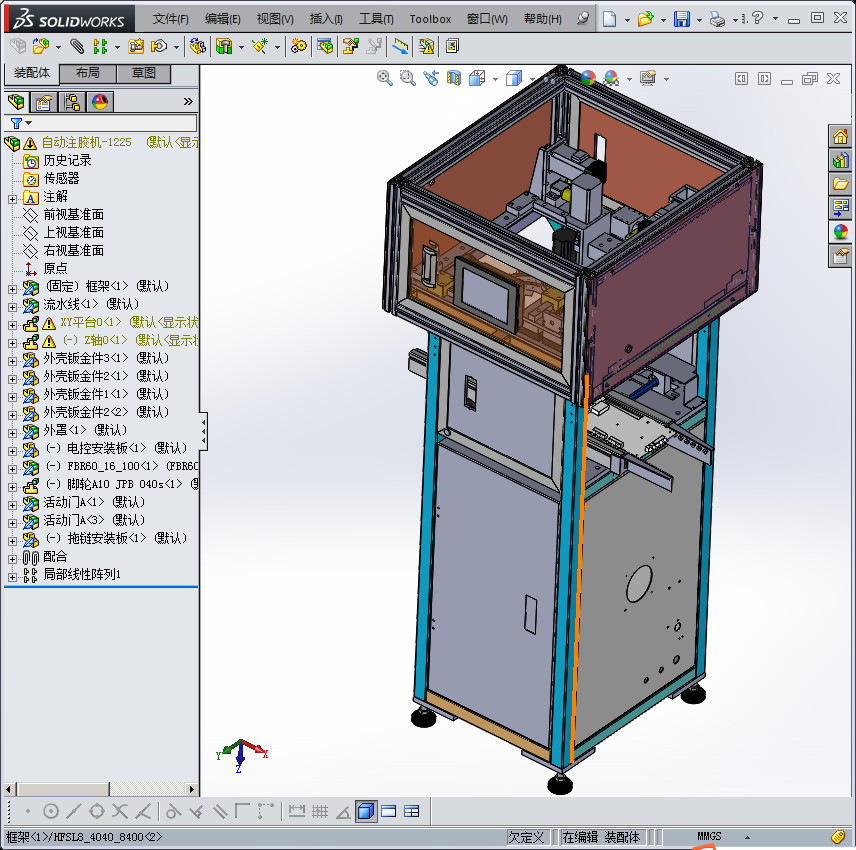Viewport: 856px width, 850px height.
Task: Open the File Explorer task pane folder icon
Action: tap(841, 184)
